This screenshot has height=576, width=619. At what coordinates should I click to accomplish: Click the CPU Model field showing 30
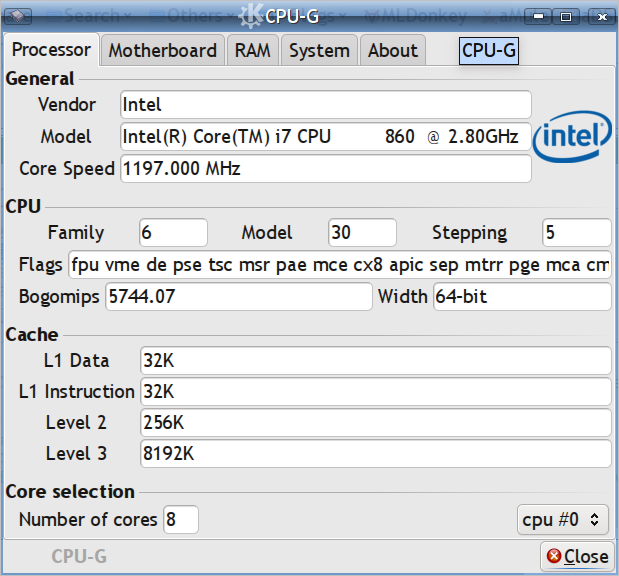point(362,233)
